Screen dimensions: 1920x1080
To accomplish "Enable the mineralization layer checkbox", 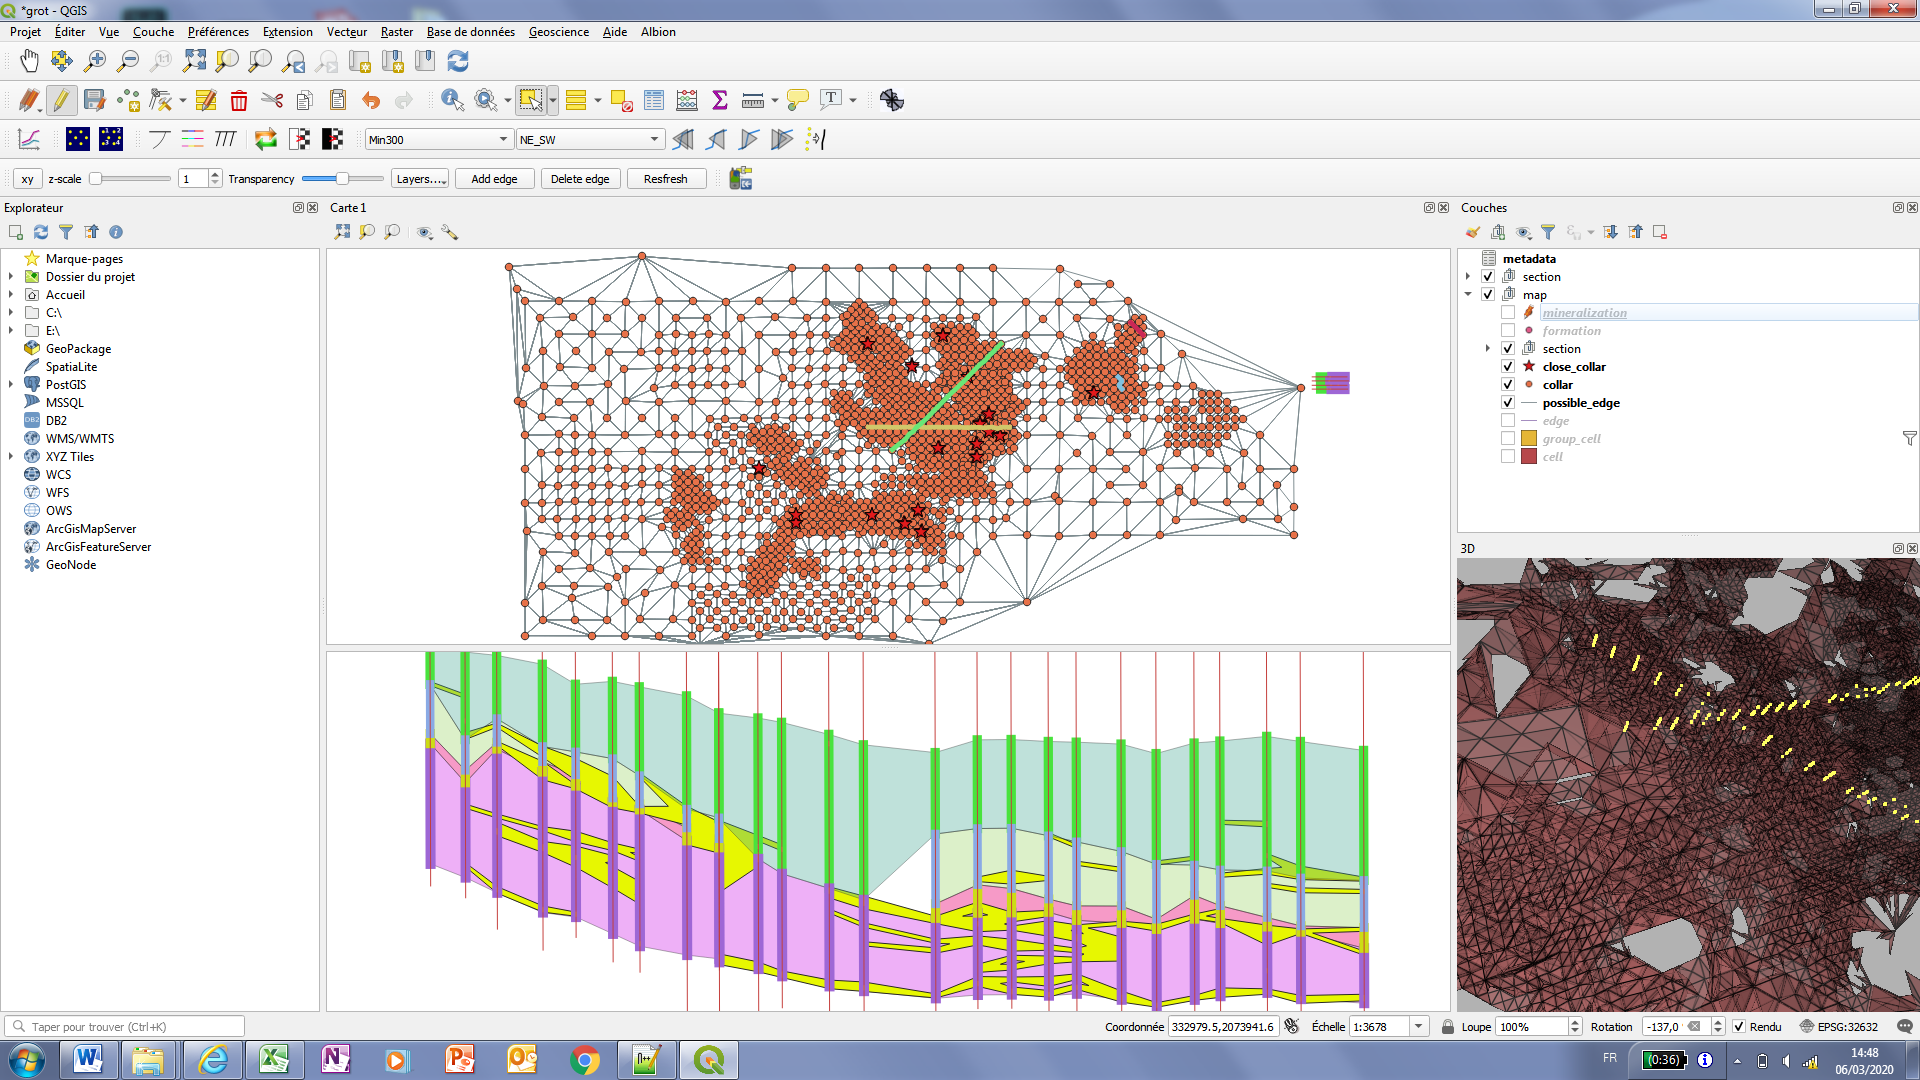I will click(x=1508, y=313).
